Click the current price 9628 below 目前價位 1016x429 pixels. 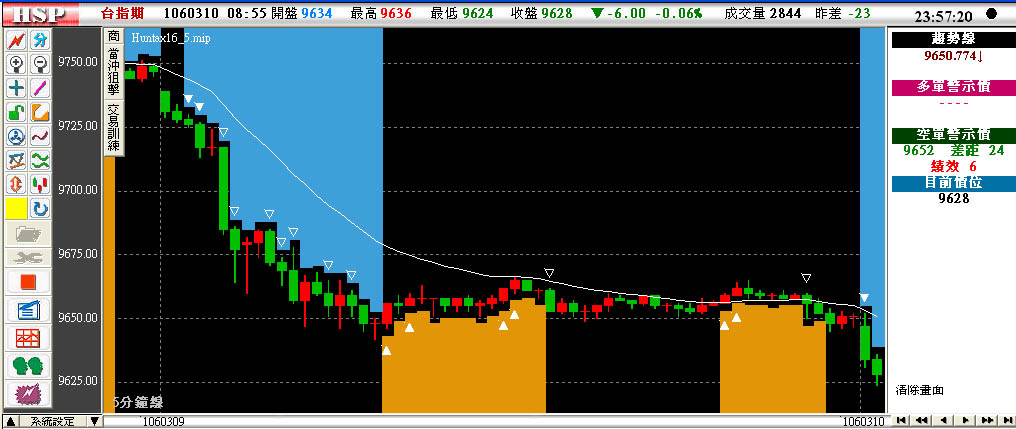953,199
